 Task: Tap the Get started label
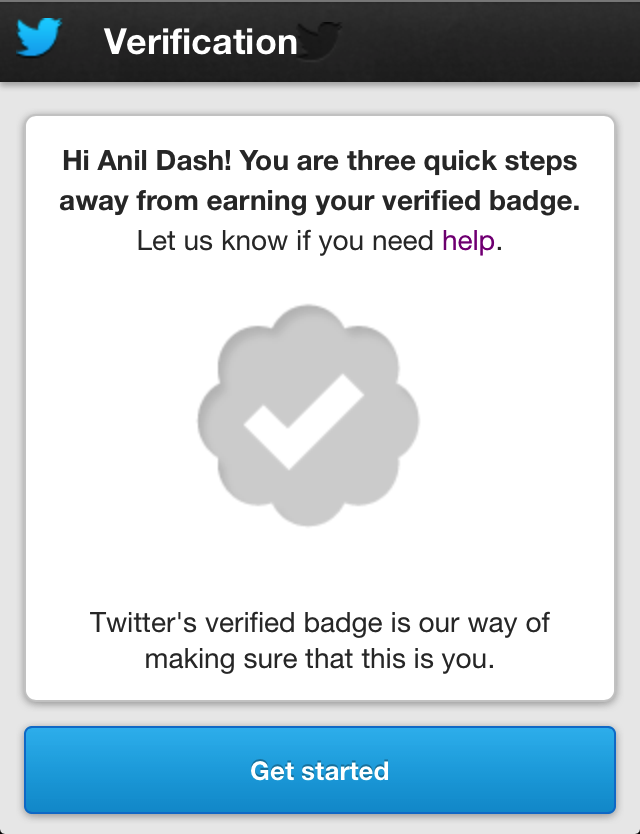click(320, 771)
